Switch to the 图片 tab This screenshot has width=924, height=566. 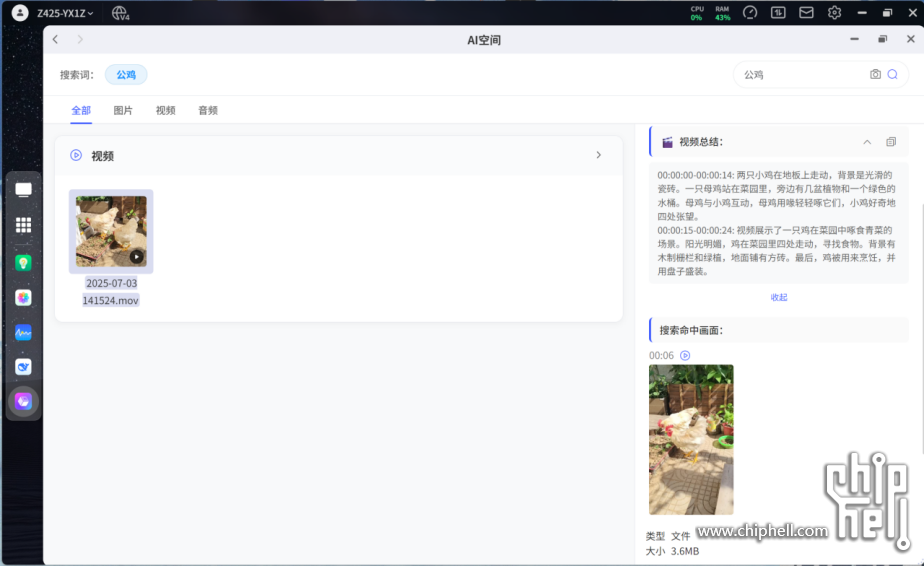(123, 110)
